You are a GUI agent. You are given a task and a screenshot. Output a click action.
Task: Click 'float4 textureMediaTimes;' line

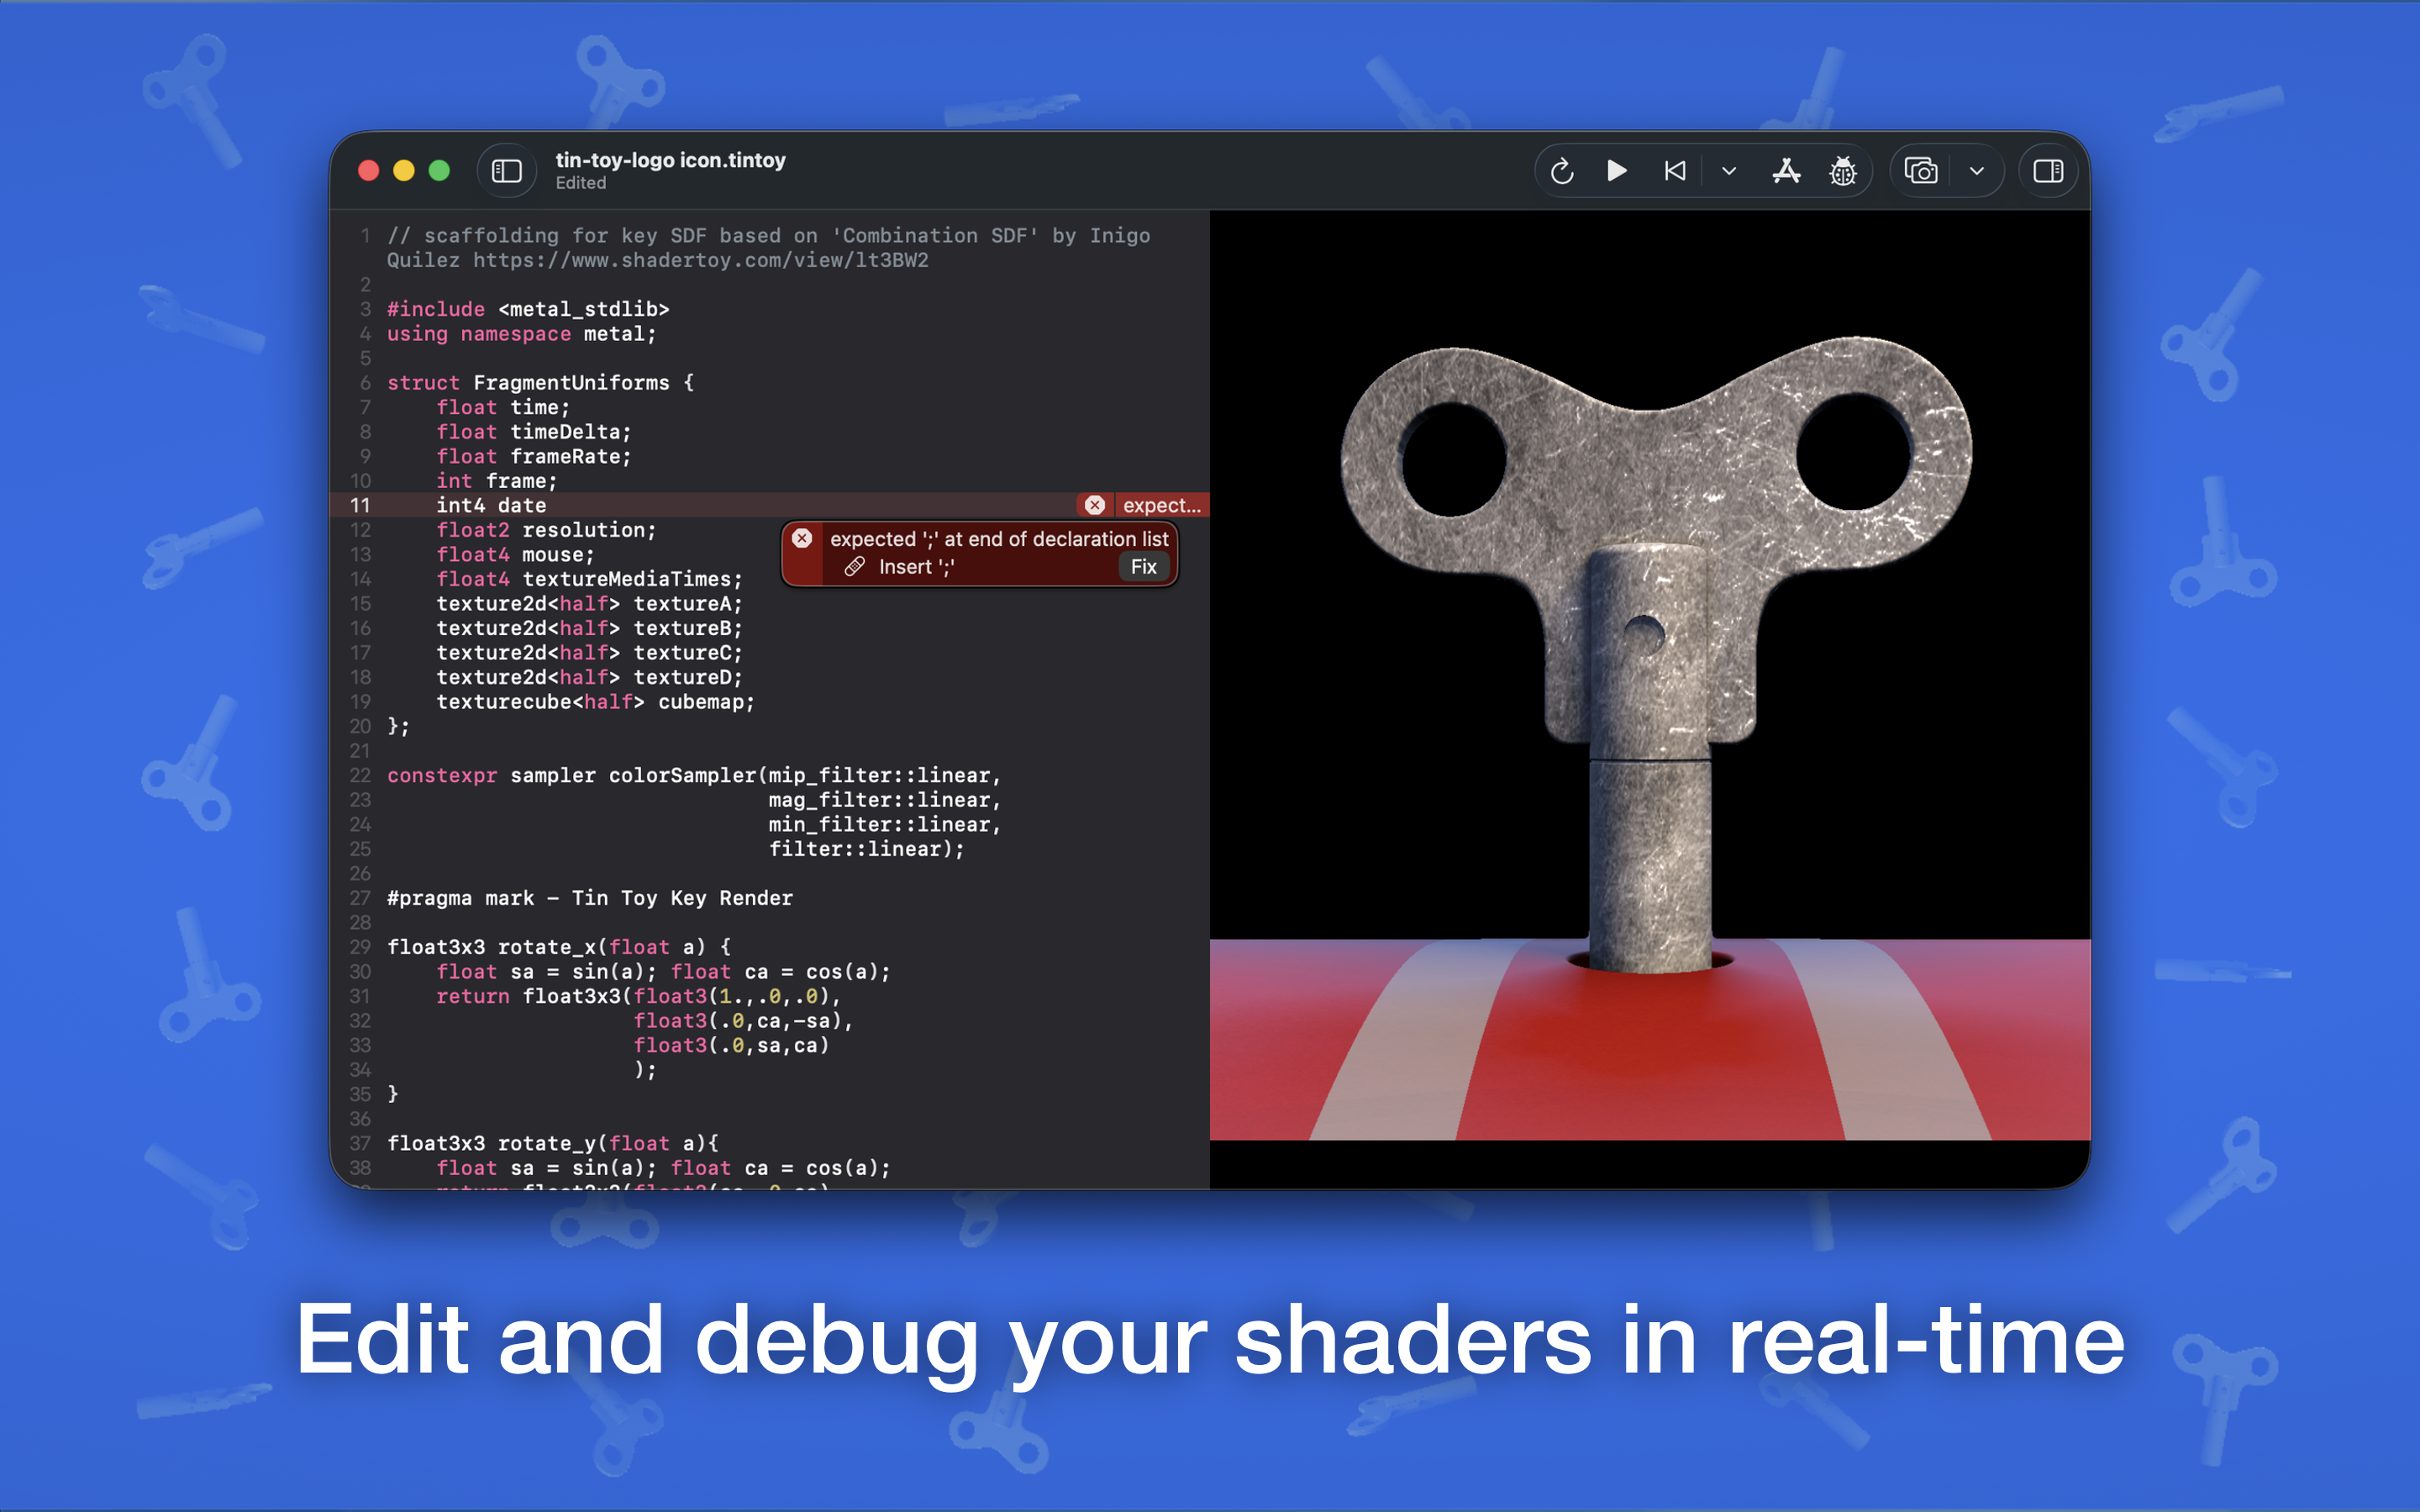[590, 579]
